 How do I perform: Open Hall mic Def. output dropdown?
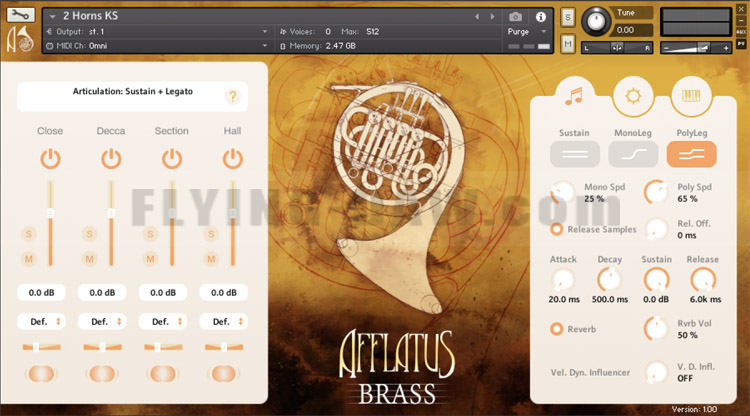224,322
